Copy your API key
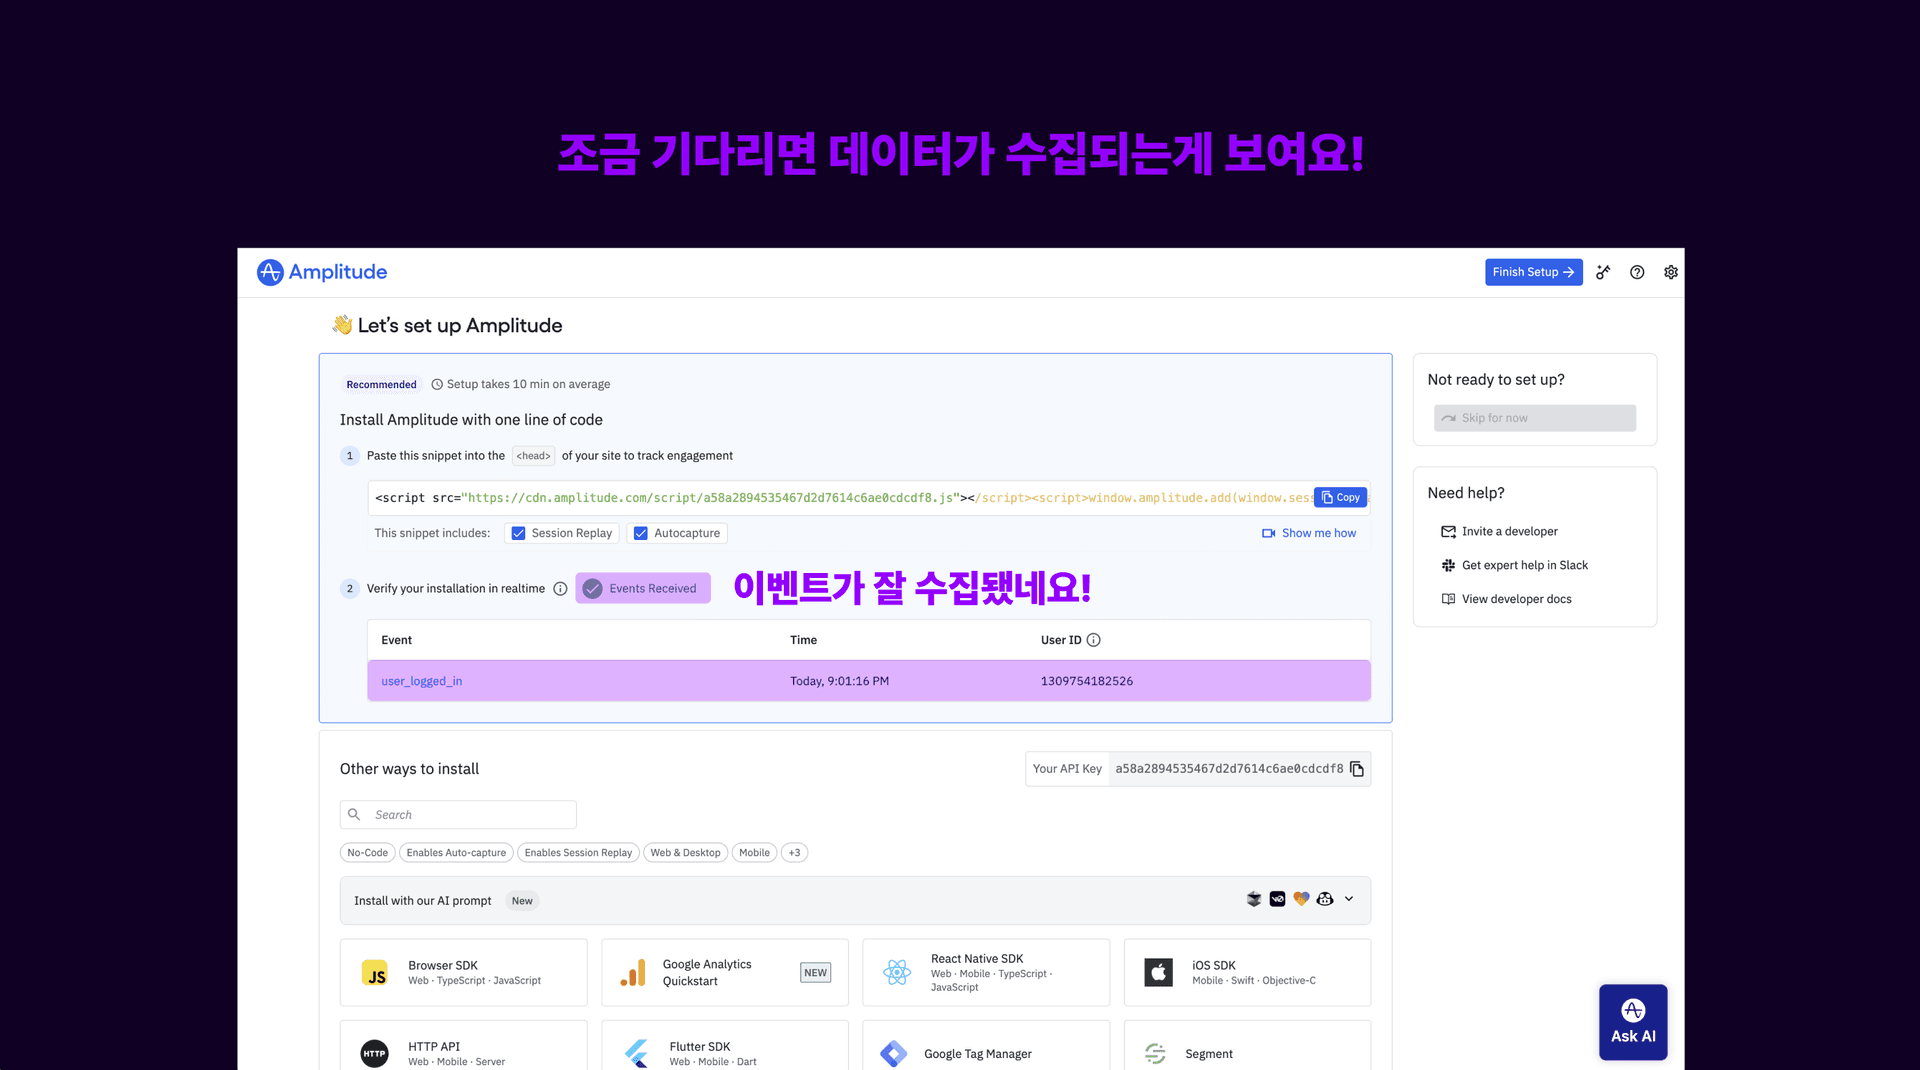Screen dimensions: 1920x1070 click(1357, 769)
